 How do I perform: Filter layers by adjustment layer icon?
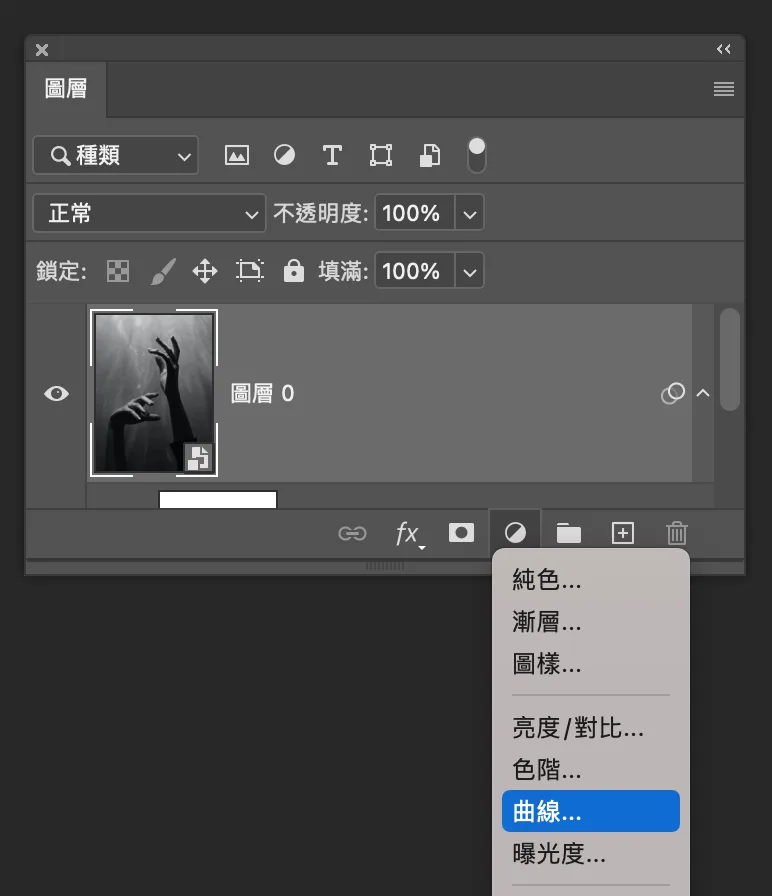(285, 155)
